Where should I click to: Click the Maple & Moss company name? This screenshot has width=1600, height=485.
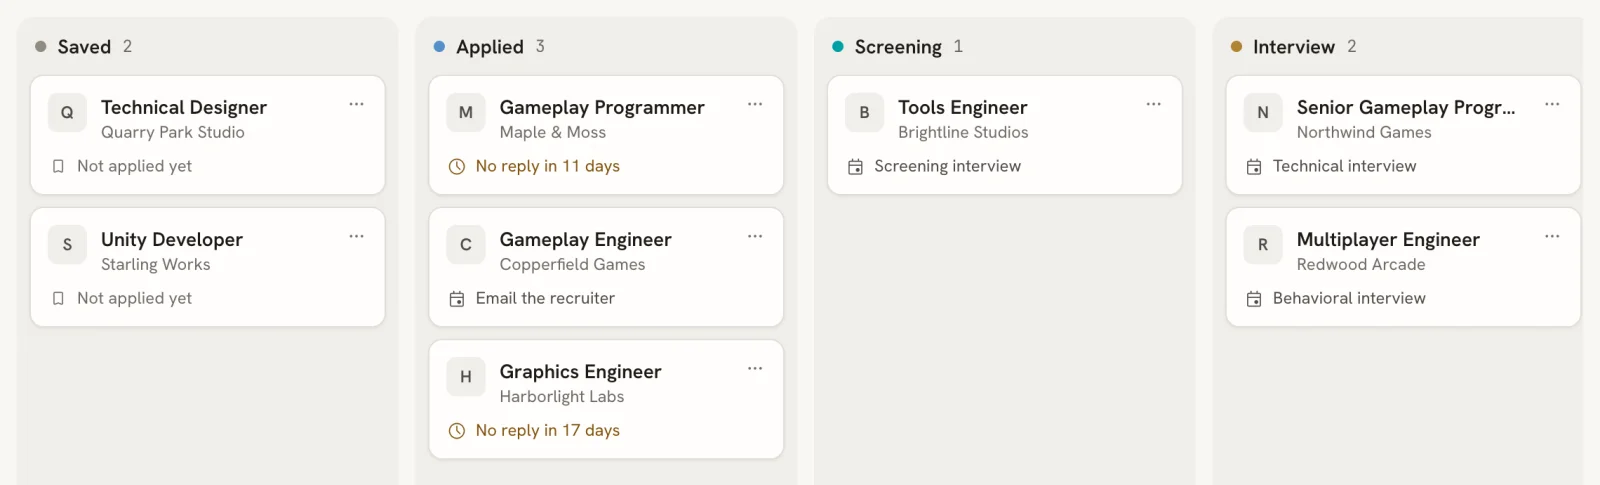point(553,132)
